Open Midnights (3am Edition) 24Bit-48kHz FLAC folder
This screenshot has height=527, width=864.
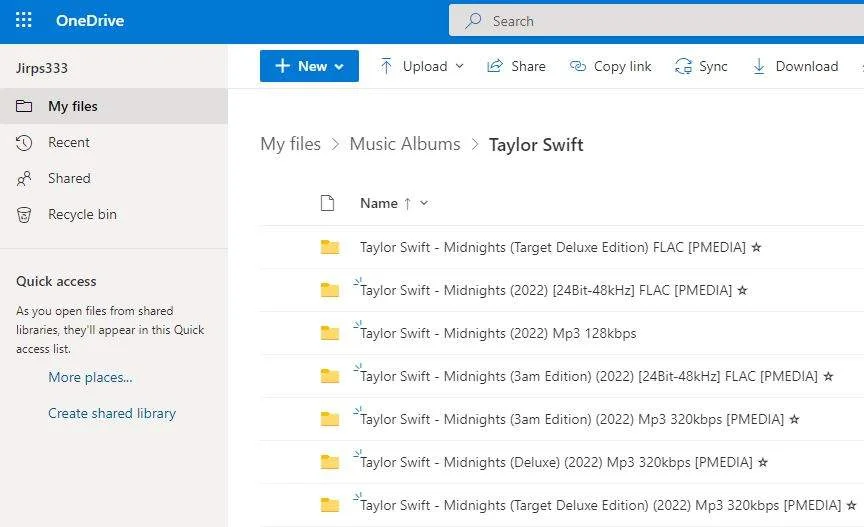pos(589,377)
